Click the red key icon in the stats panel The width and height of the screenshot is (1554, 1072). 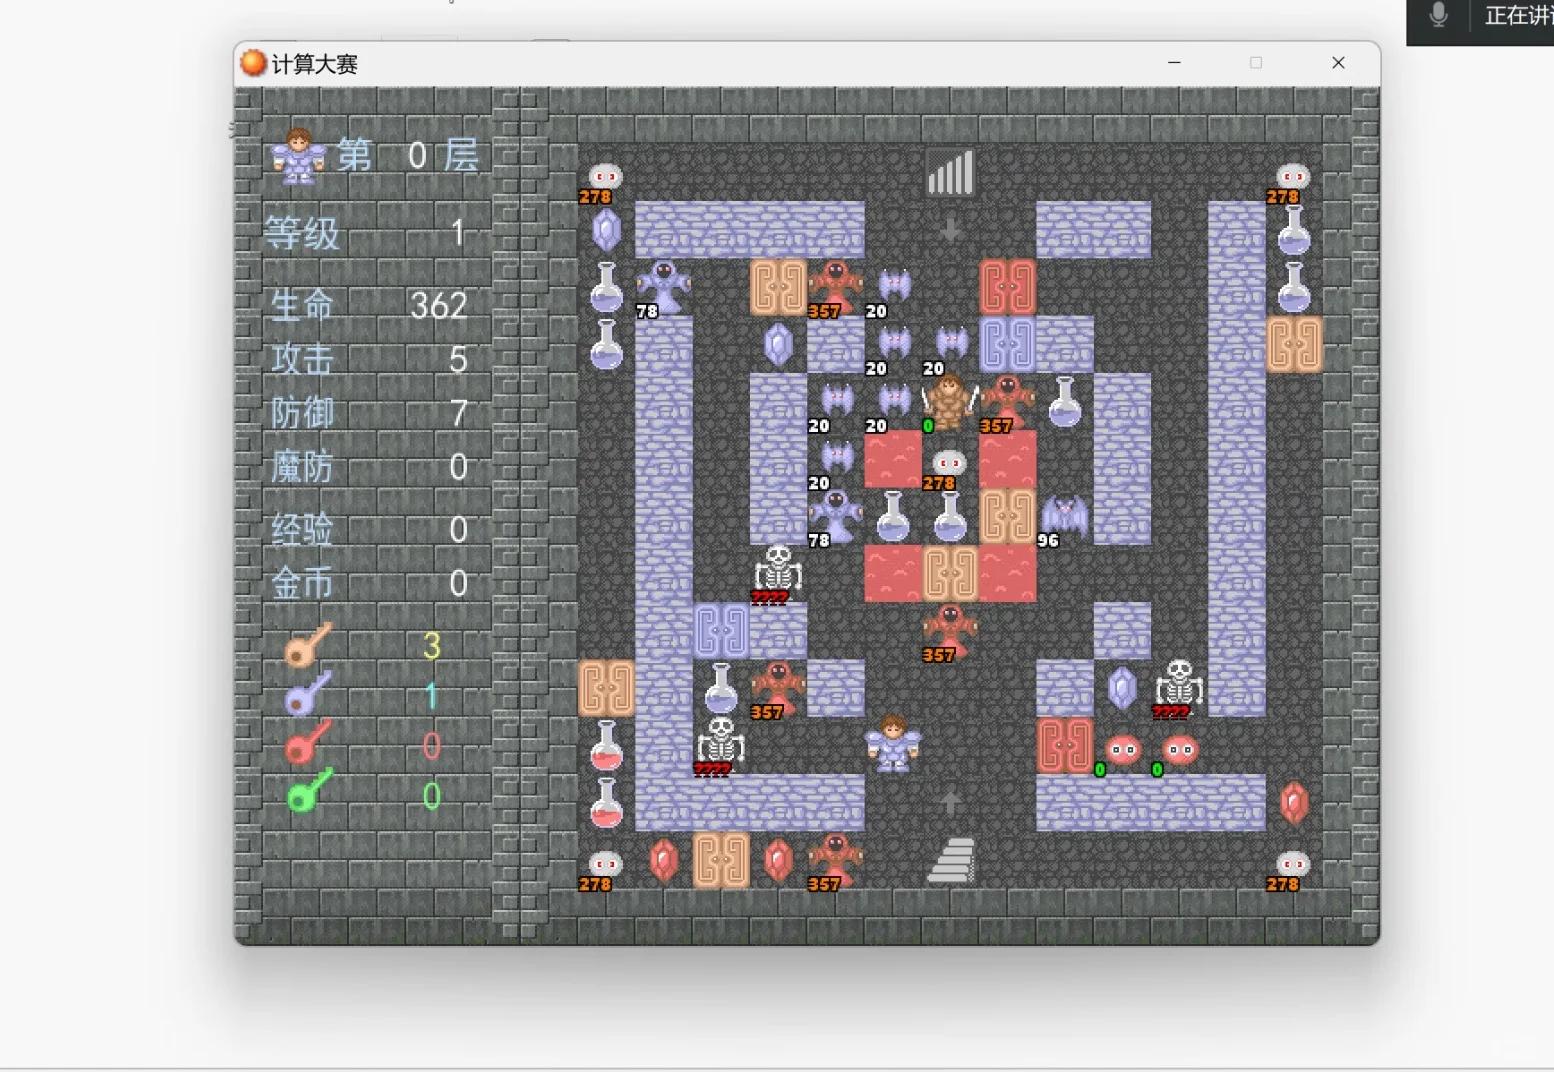(308, 742)
